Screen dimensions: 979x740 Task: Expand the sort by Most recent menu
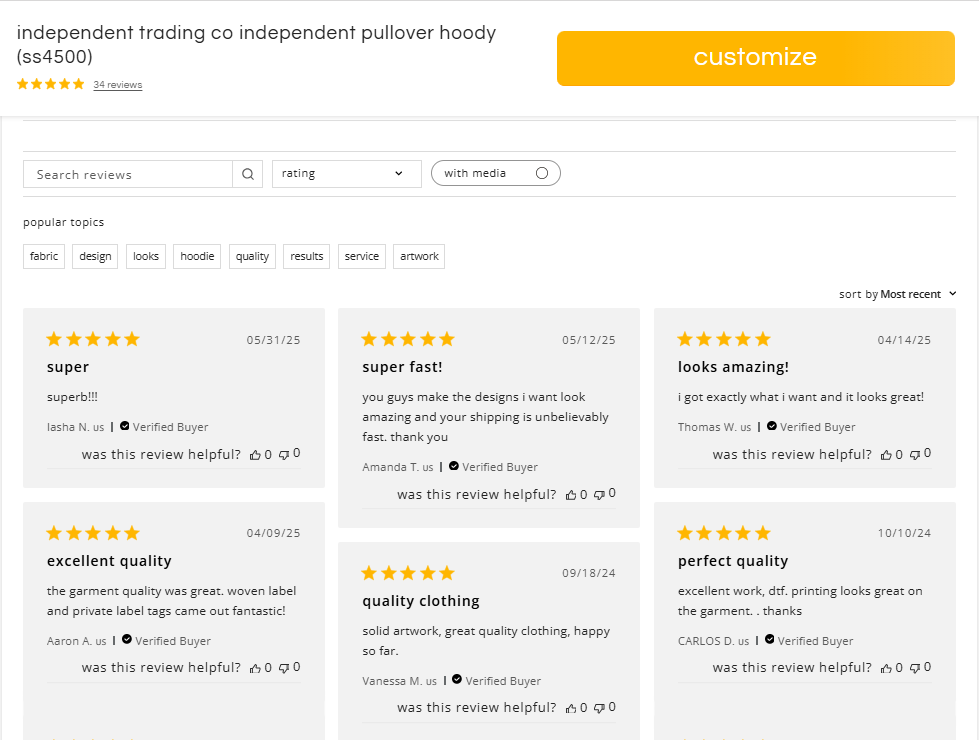point(897,294)
